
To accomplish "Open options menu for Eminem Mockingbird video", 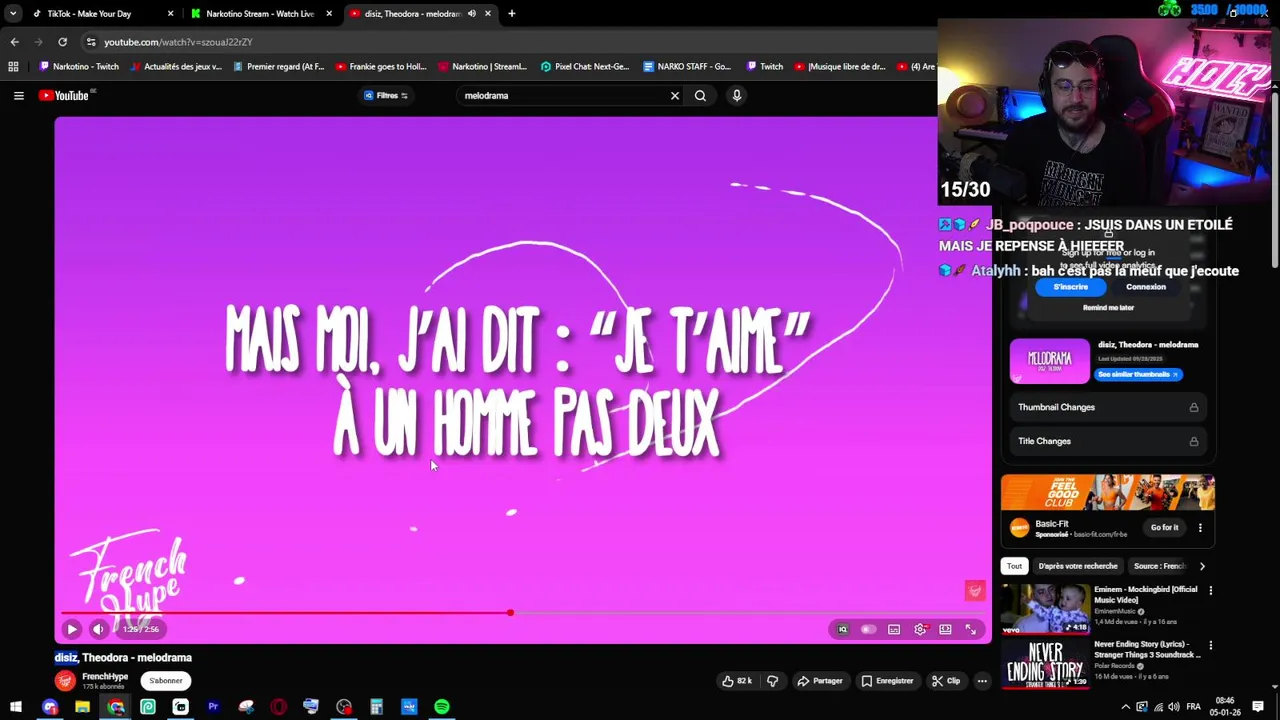I will pos(1210,591).
